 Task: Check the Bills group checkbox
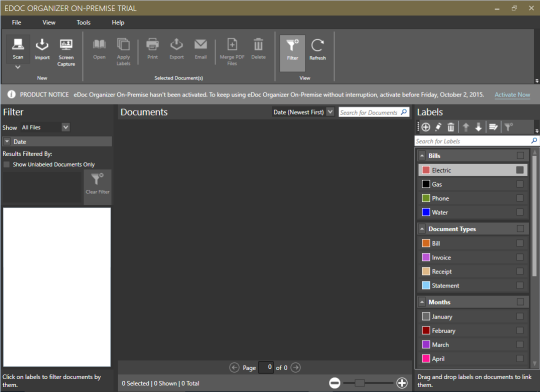[x=520, y=155]
